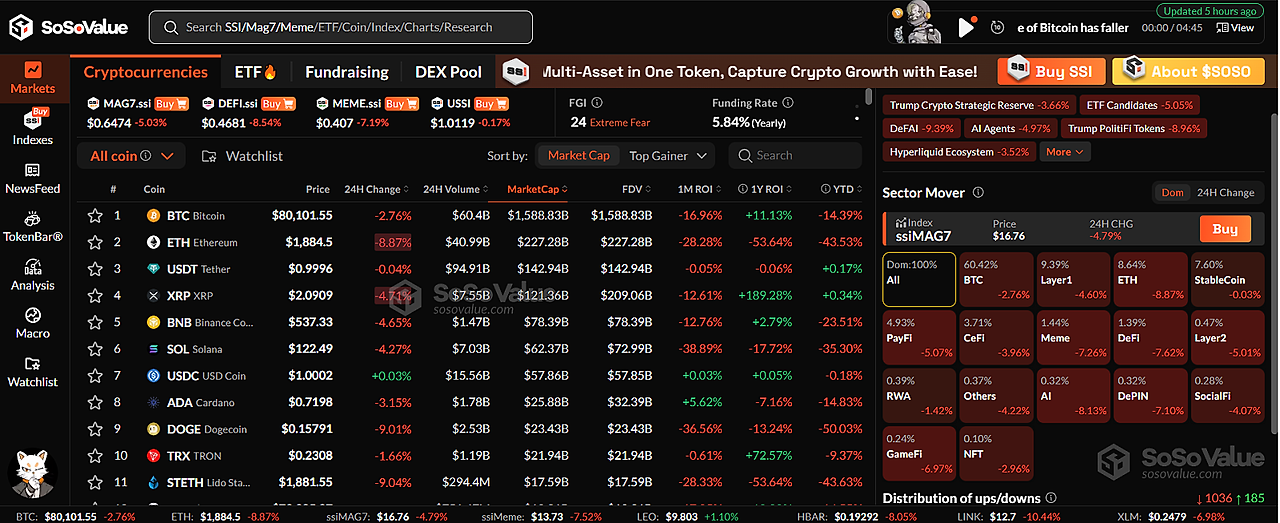Buy MAG7.ssi using cart button
Viewport: 1280px width, 523px height.
tap(170, 104)
